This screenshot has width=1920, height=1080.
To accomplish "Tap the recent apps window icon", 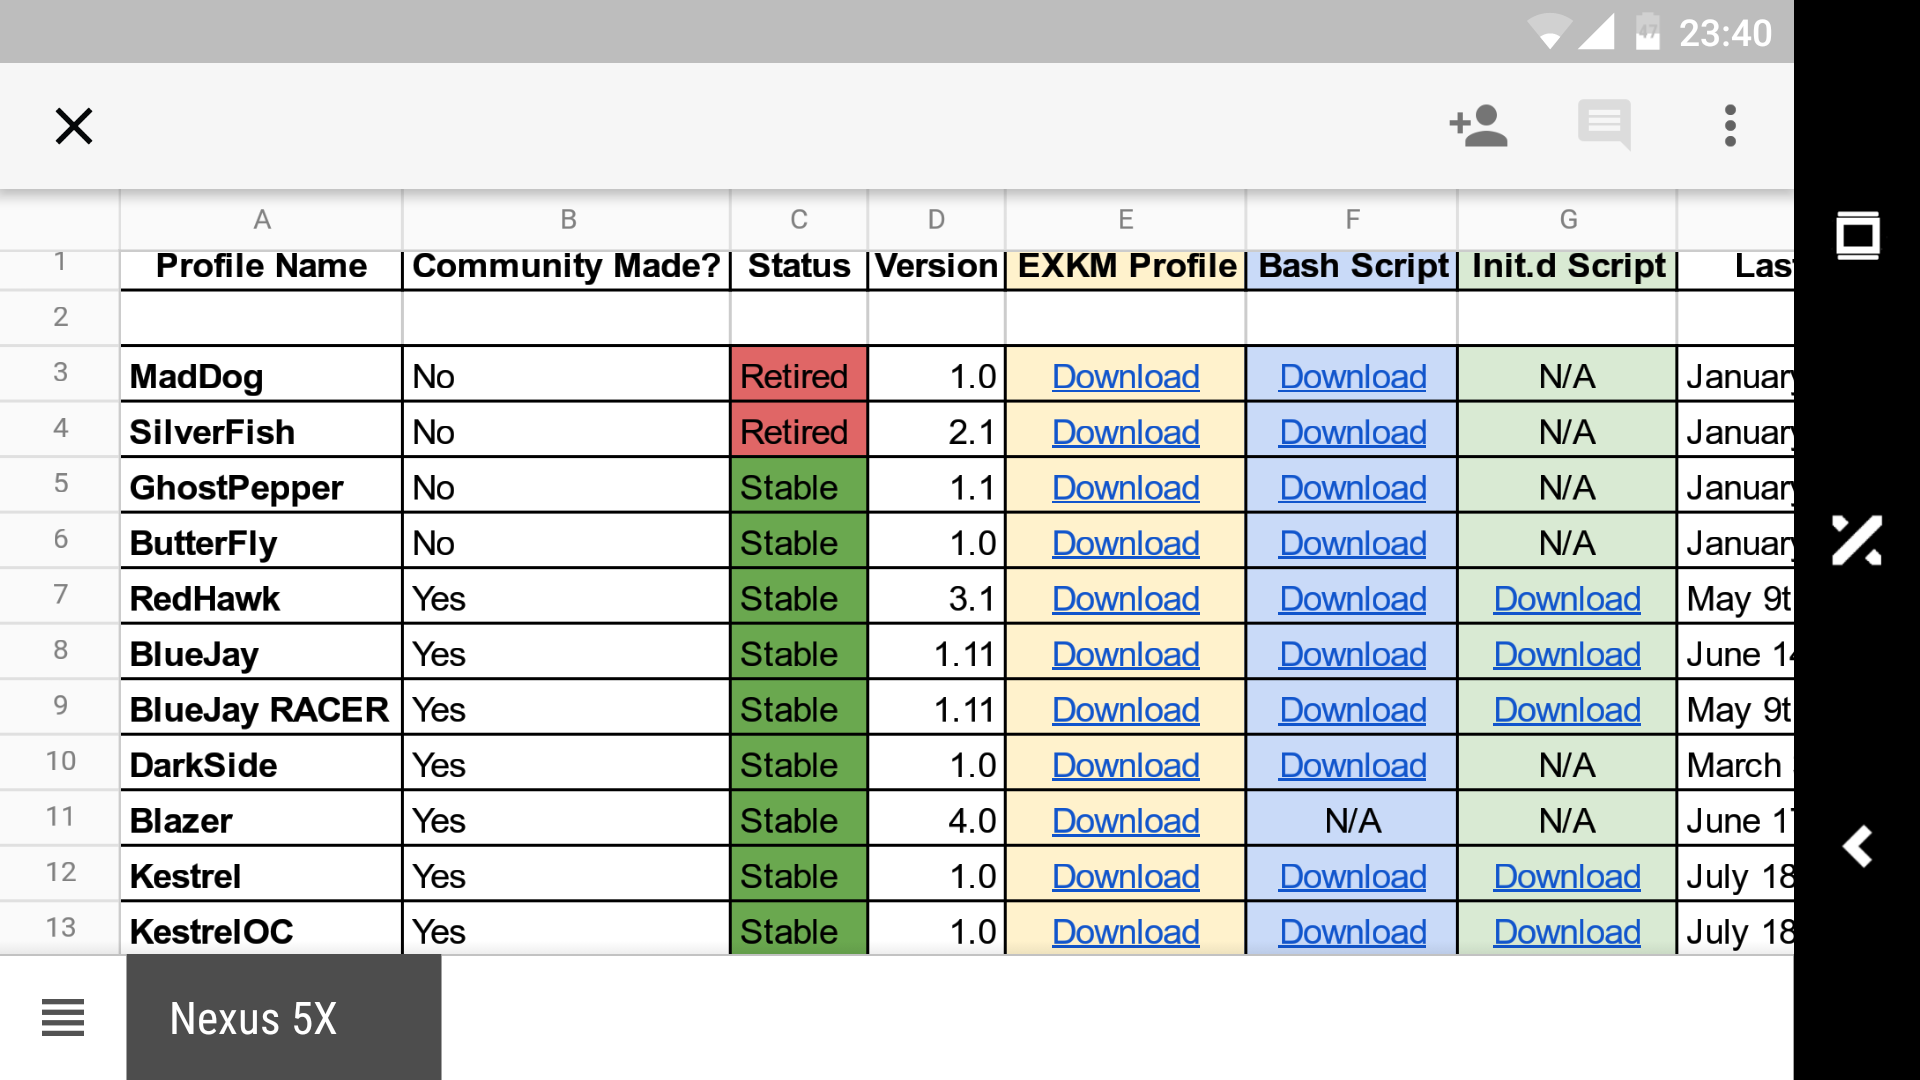I will 1857,236.
